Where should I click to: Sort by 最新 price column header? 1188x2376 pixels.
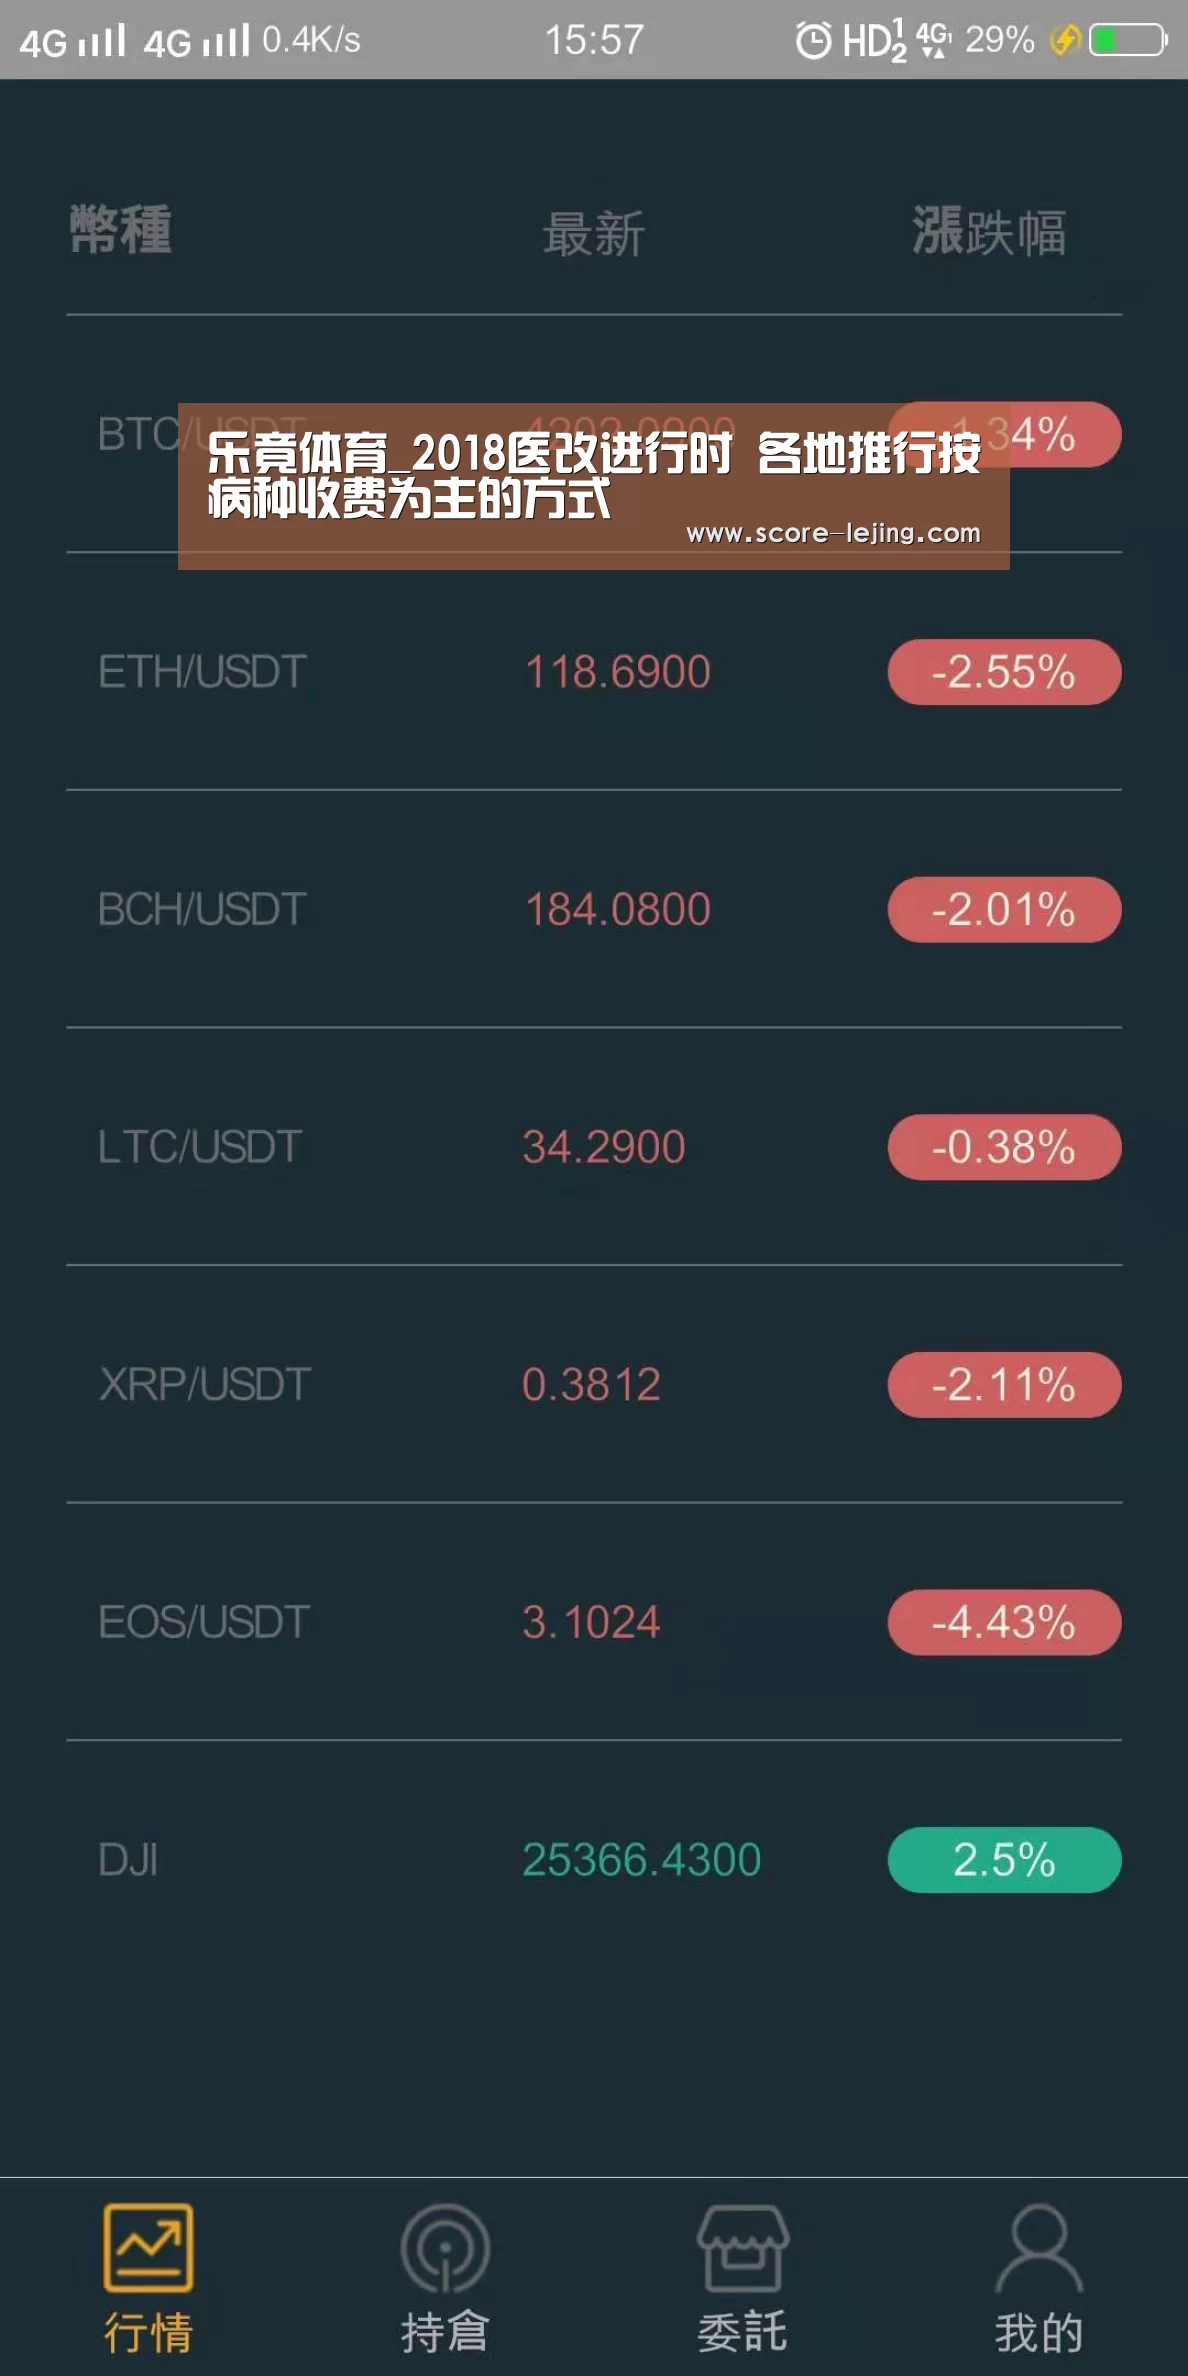(x=593, y=234)
